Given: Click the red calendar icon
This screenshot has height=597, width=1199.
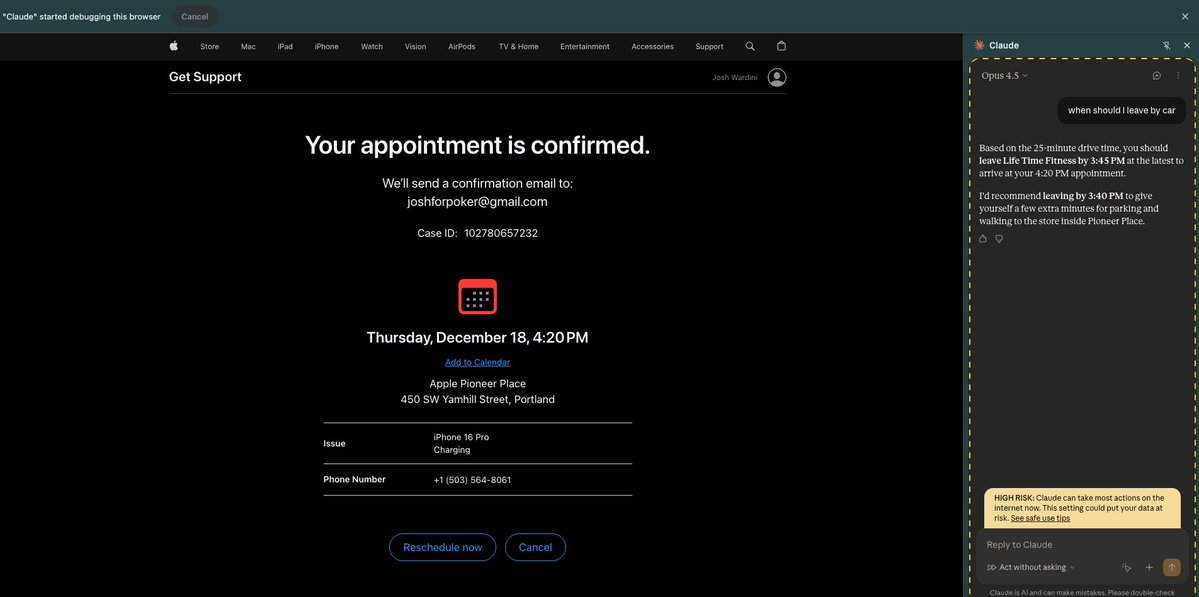Looking at the screenshot, I should click(478, 296).
